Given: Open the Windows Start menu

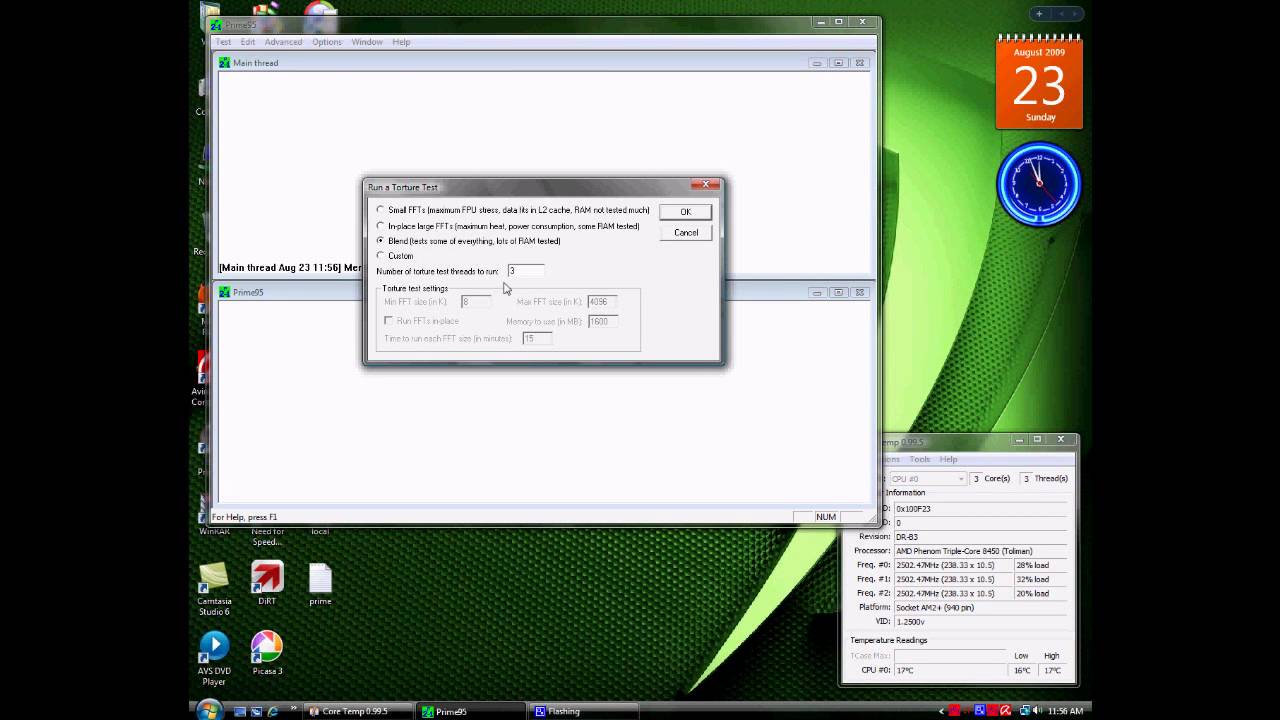Looking at the screenshot, I should coord(209,710).
